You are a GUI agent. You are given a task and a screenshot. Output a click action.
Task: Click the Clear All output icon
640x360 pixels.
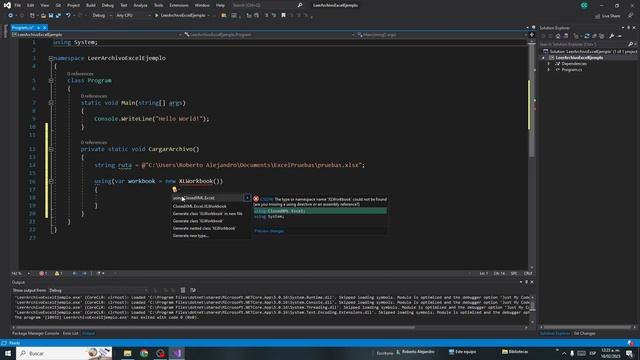(183, 291)
